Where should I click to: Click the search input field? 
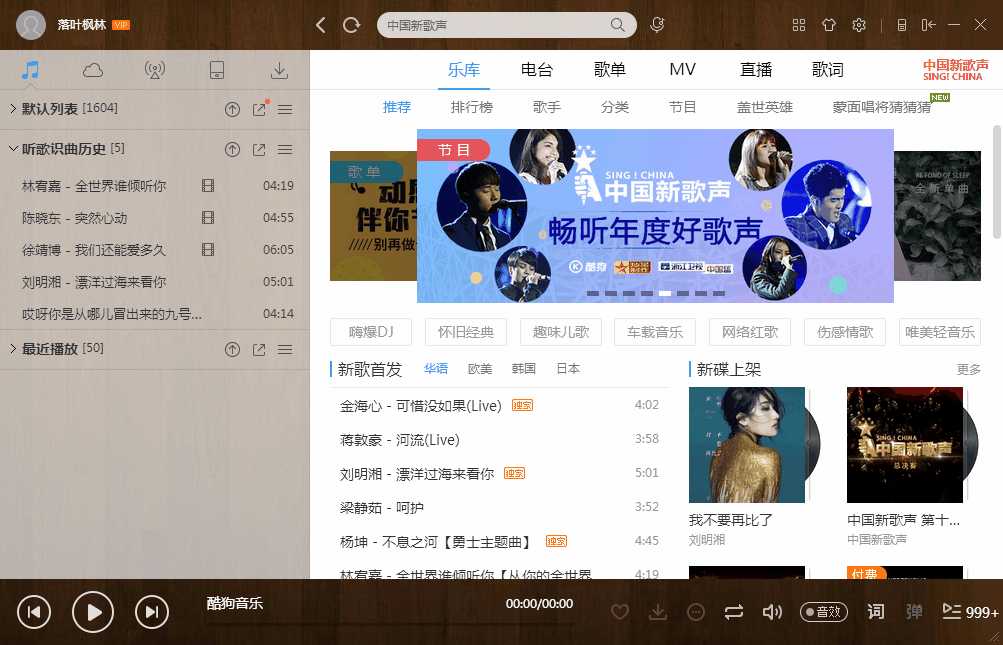pos(495,25)
